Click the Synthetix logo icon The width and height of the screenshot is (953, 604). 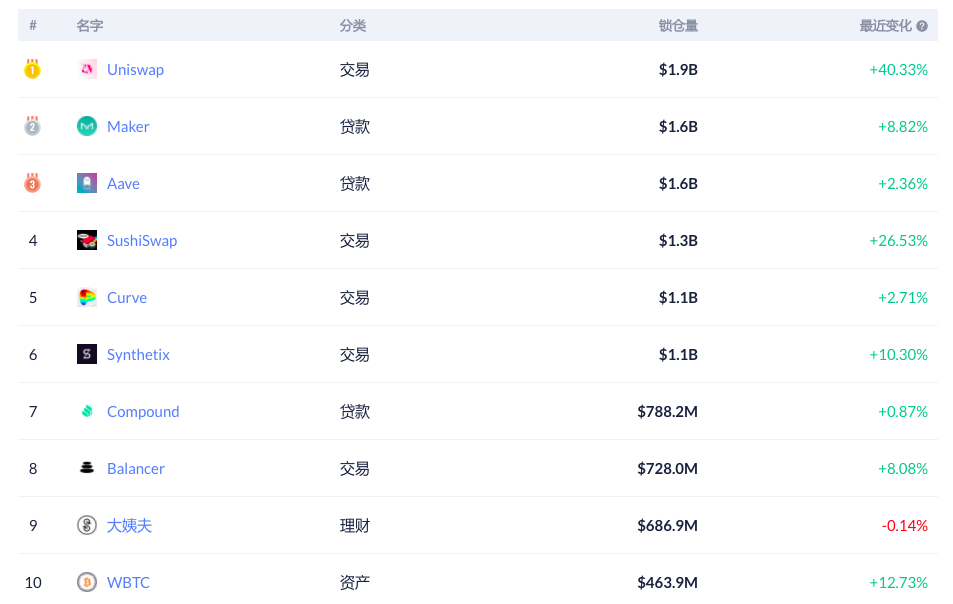87,354
